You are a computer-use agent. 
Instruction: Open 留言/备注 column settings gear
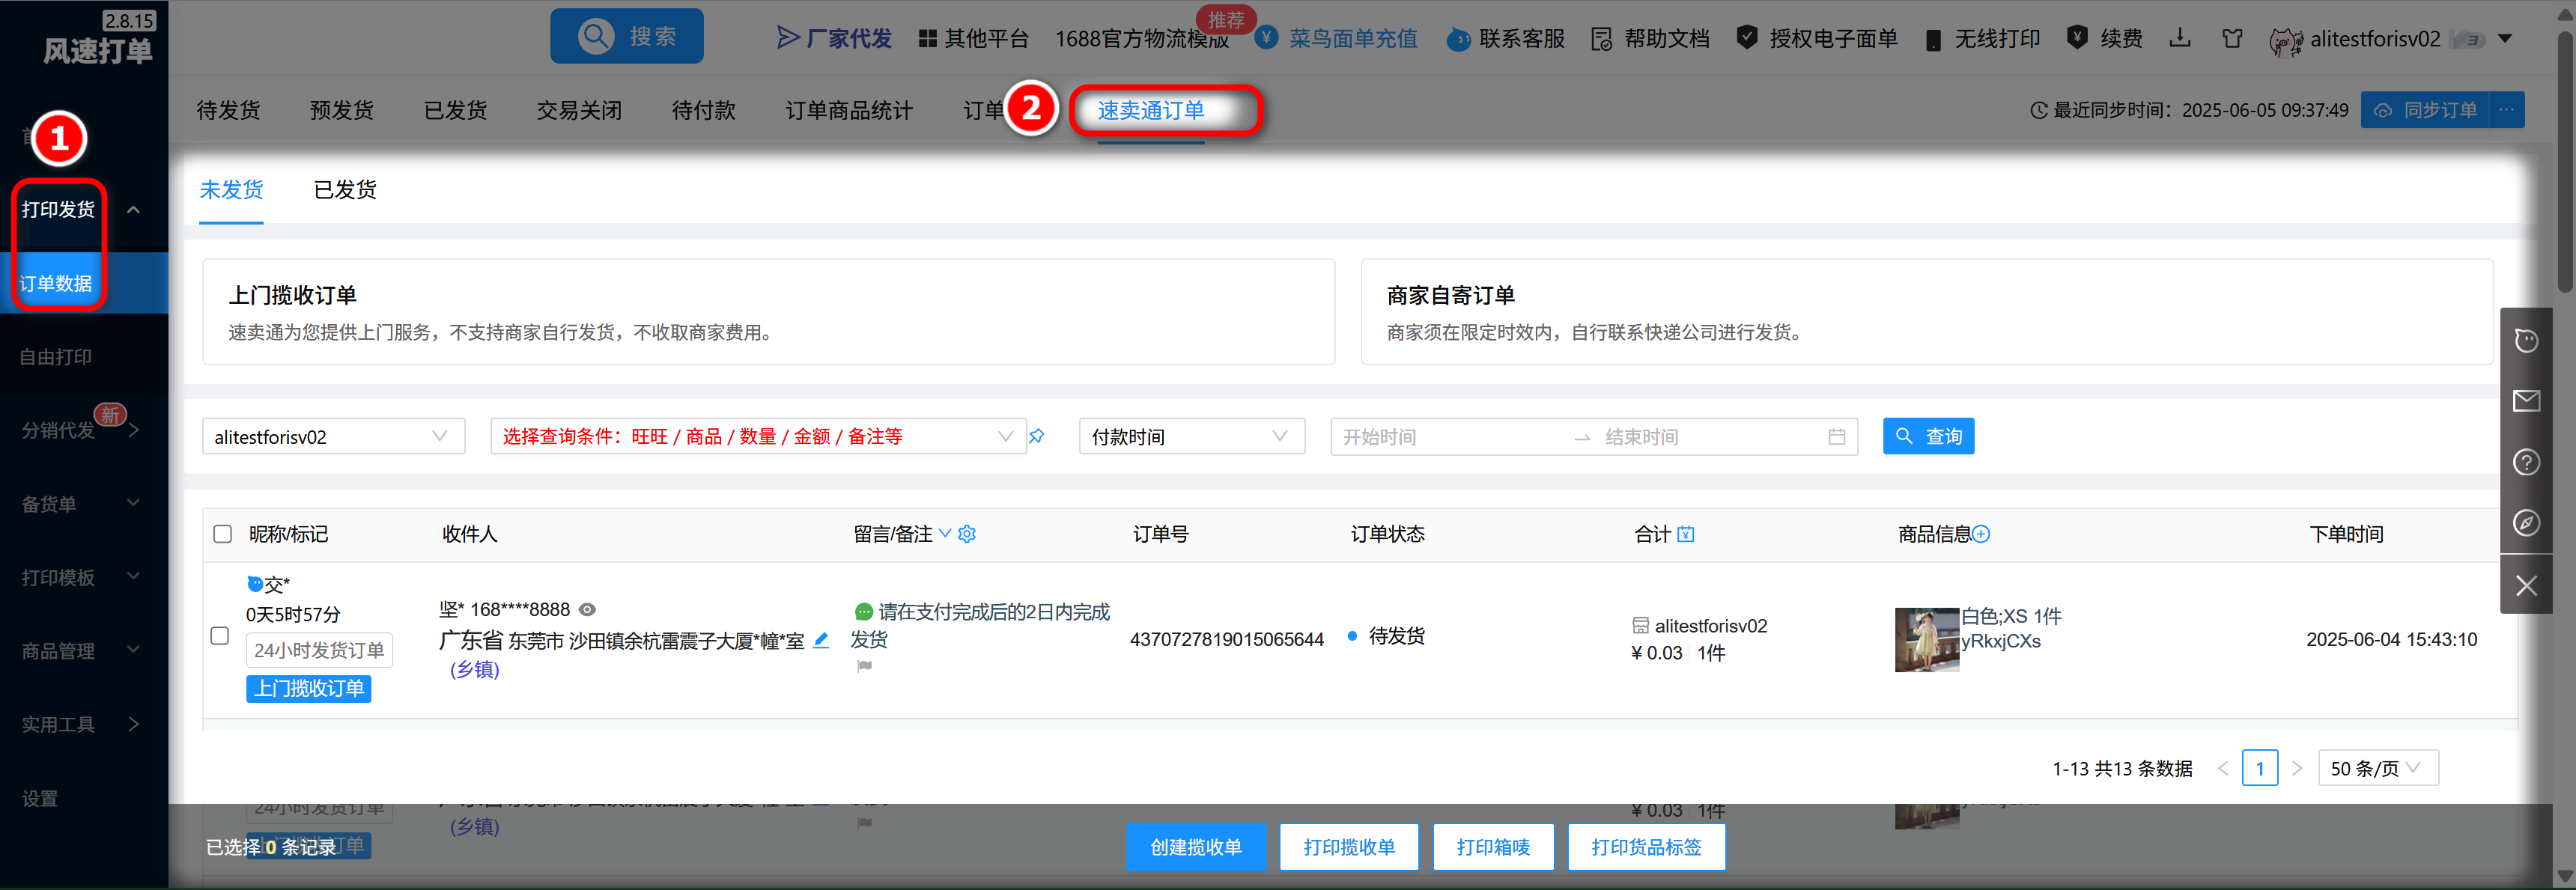[x=967, y=534]
